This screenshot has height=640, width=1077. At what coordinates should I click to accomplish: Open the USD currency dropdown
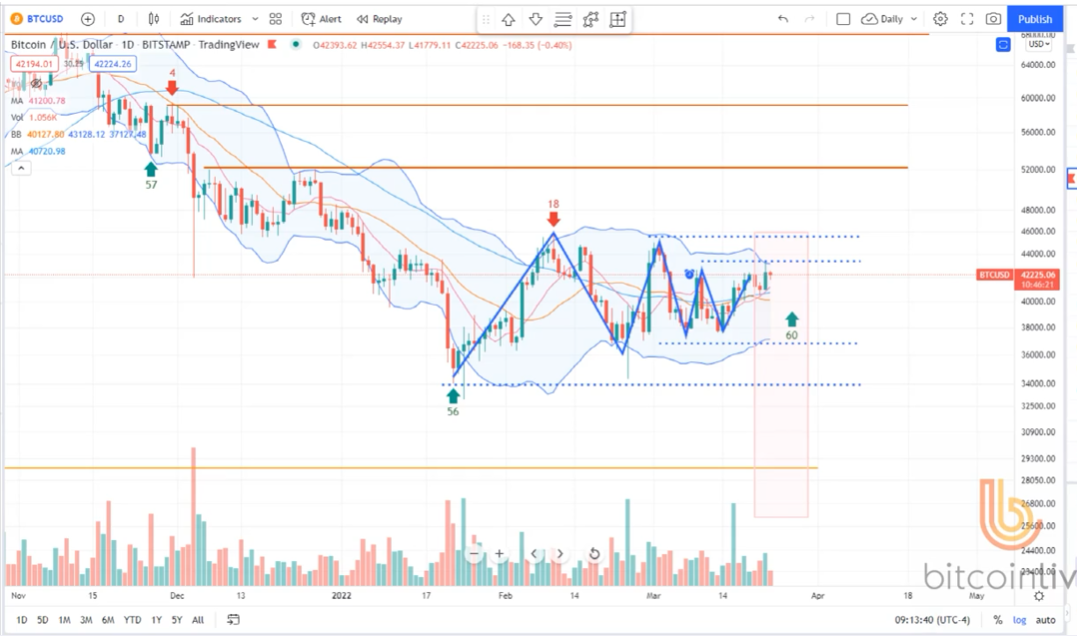[1038, 44]
